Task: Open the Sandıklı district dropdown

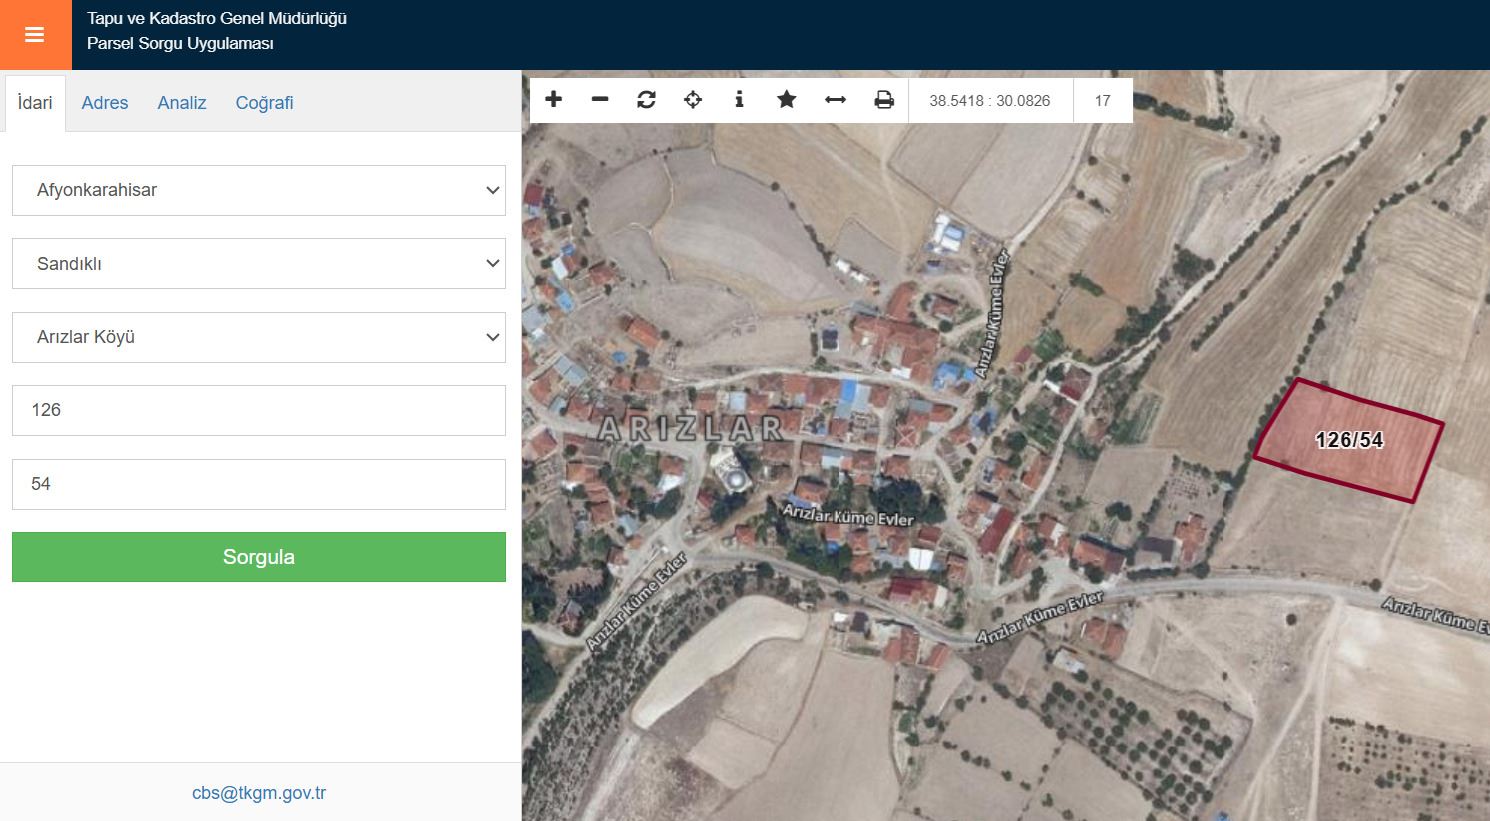Action: click(x=258, y=264)
